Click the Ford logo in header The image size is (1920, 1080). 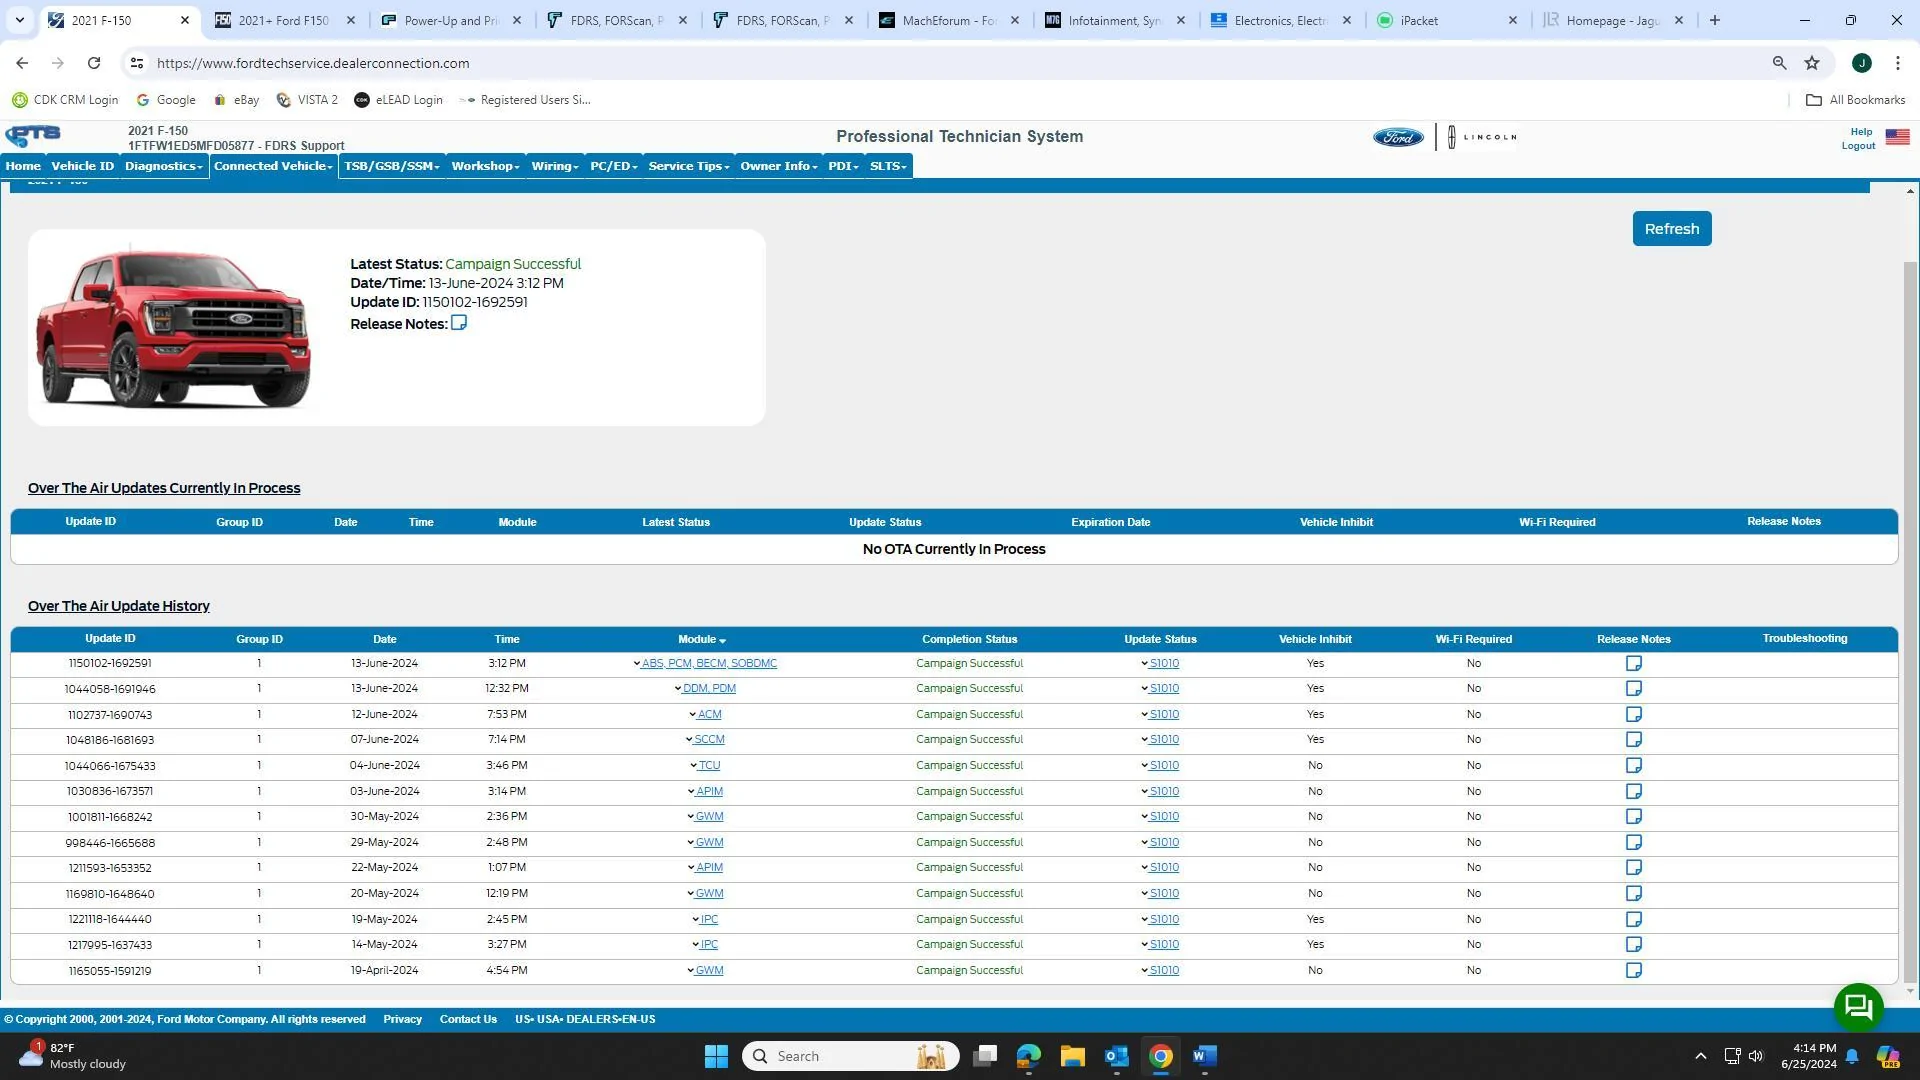(1397, 137)
